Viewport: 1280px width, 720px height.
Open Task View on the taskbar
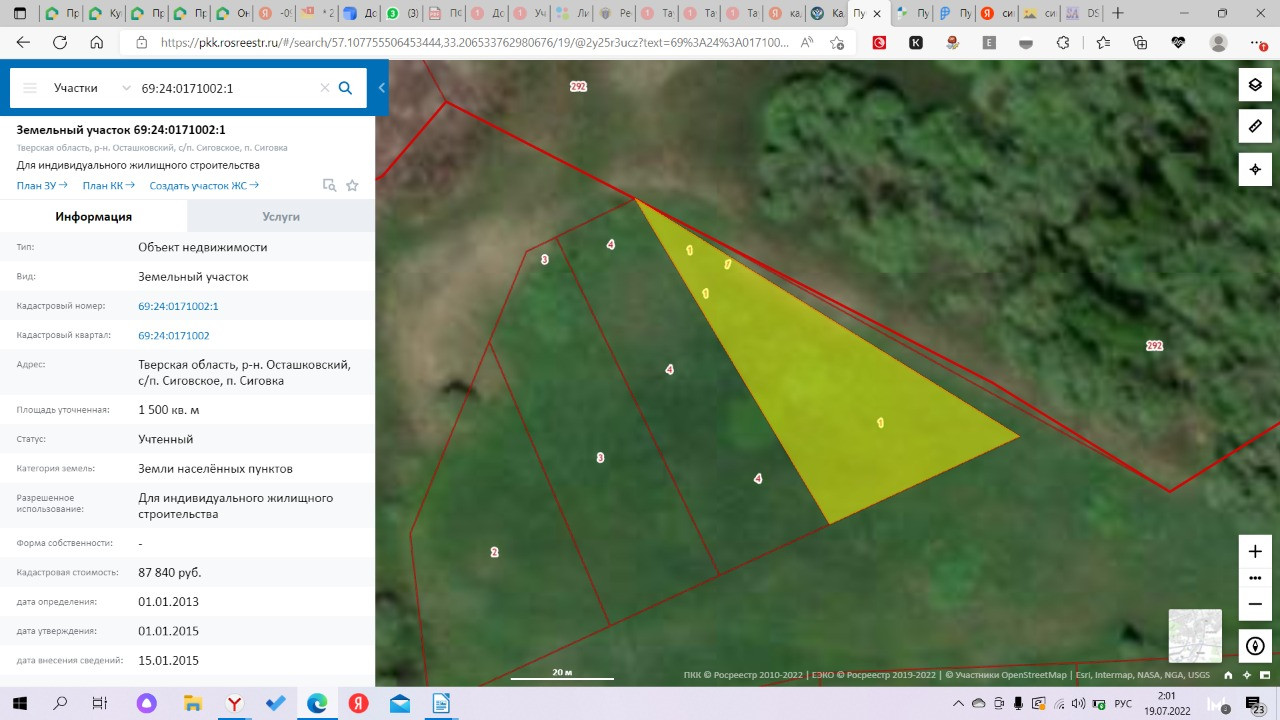(x=99, y=704)
